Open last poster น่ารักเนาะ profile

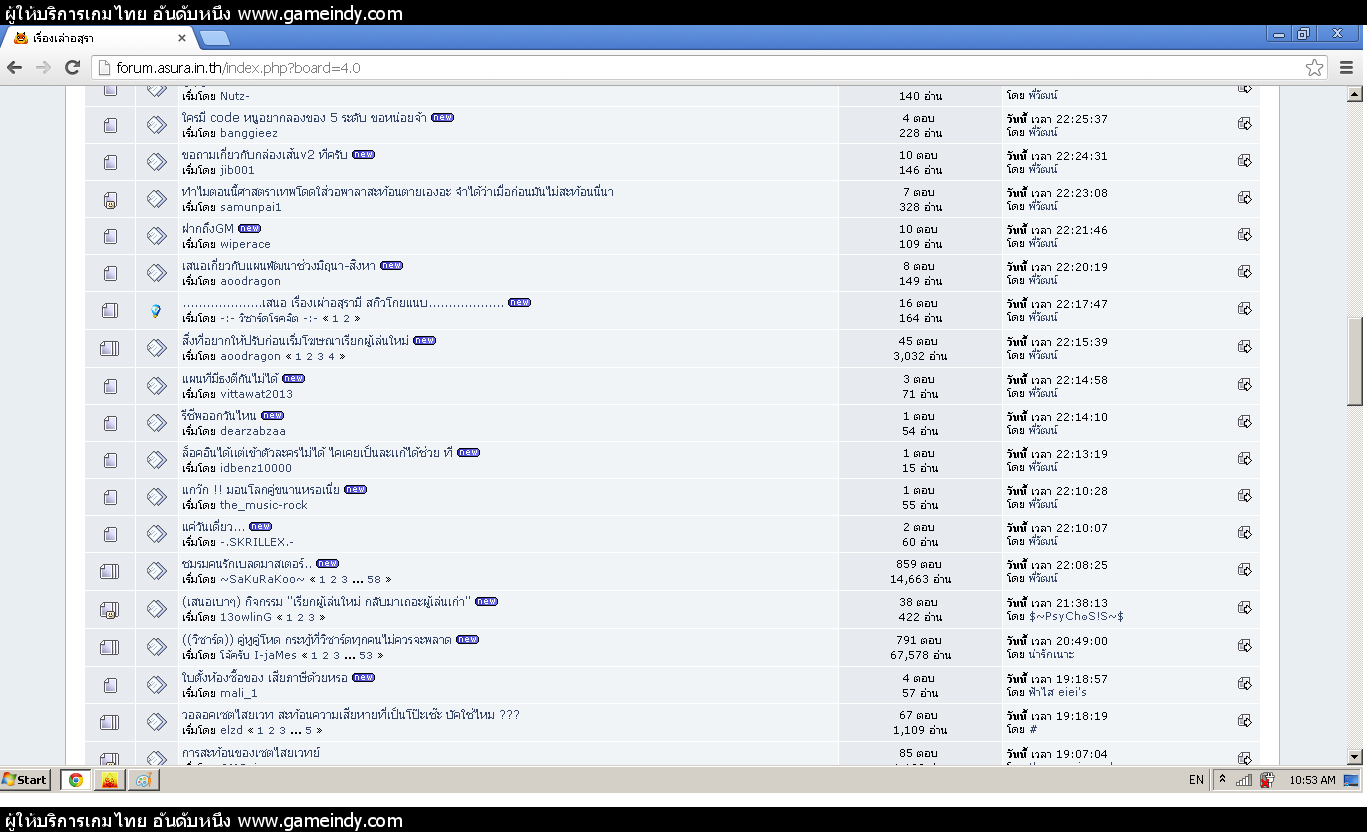(1052, 655)
